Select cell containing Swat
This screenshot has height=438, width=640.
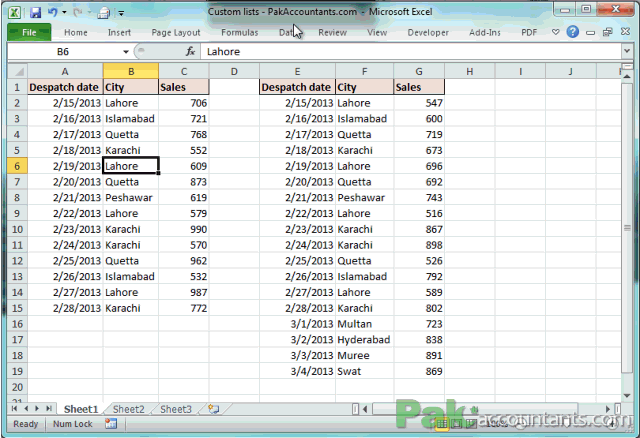click(364, 371)
